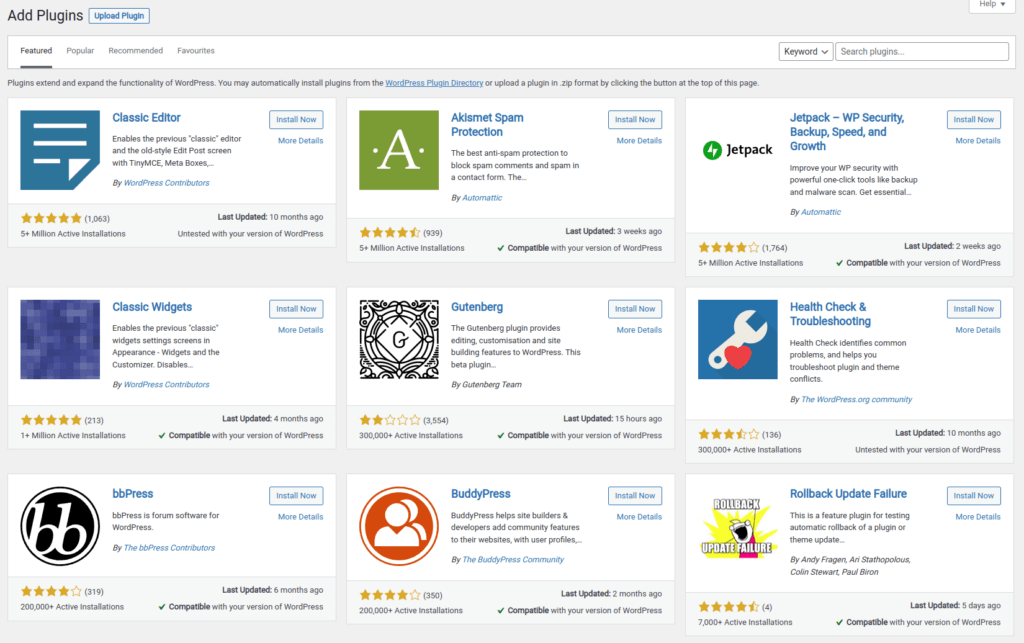Open WordPress Contributors link under Classic Widgets
The width and height of the screenshot is (1024, 643).
click(x=167, y=384)
